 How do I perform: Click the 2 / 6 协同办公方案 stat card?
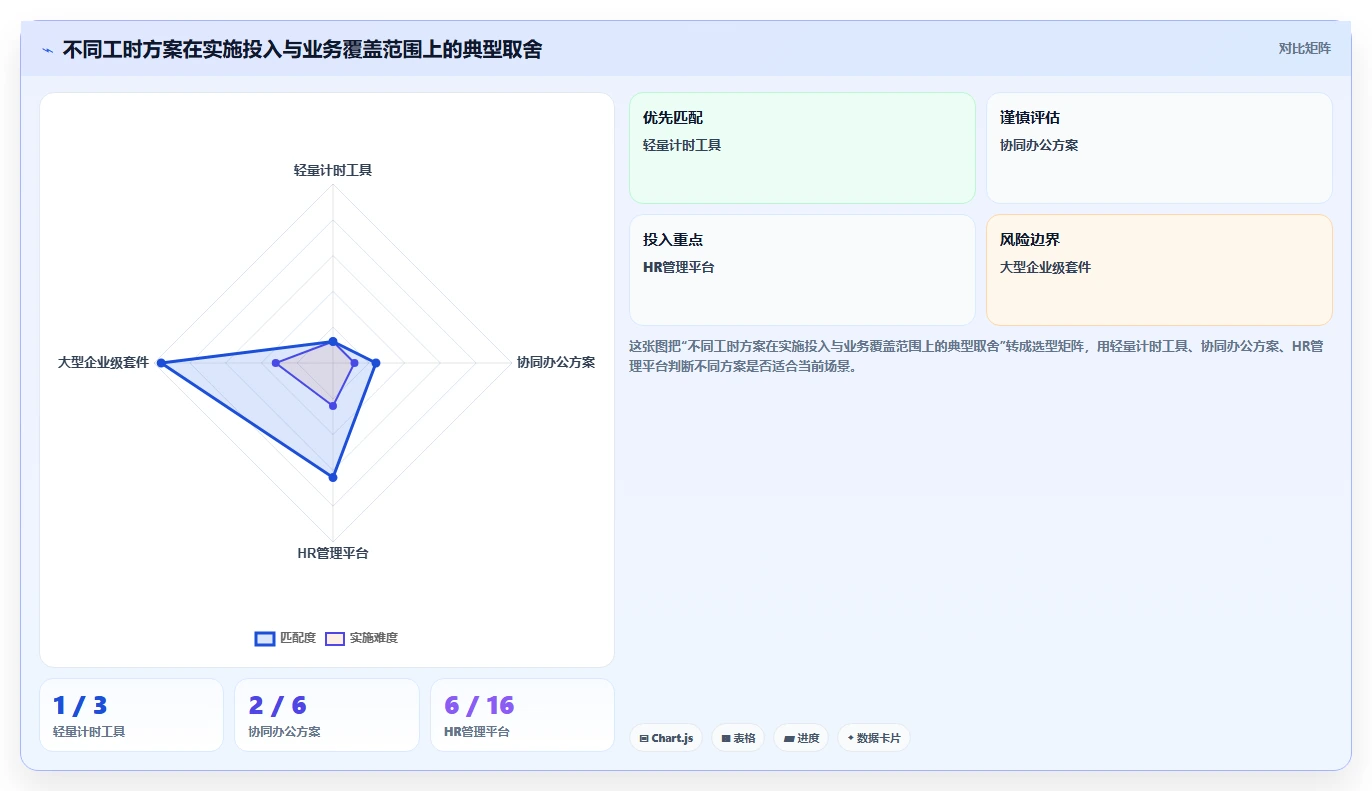point(327,715)
